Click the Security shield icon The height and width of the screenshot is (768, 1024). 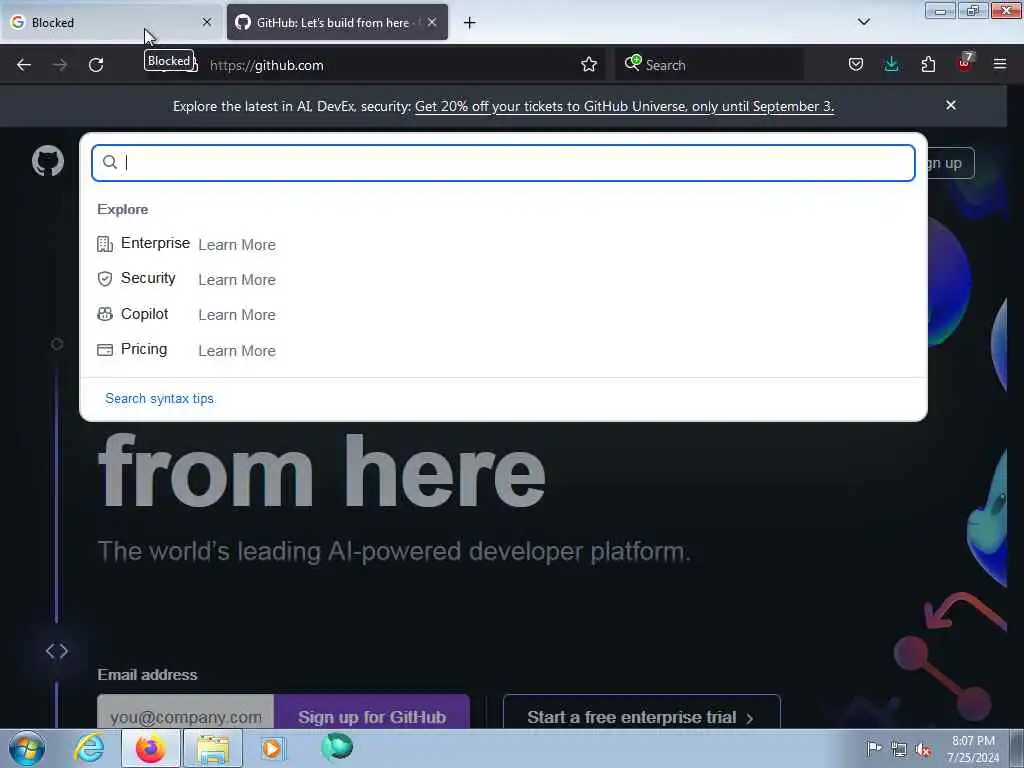pos(104,279)
